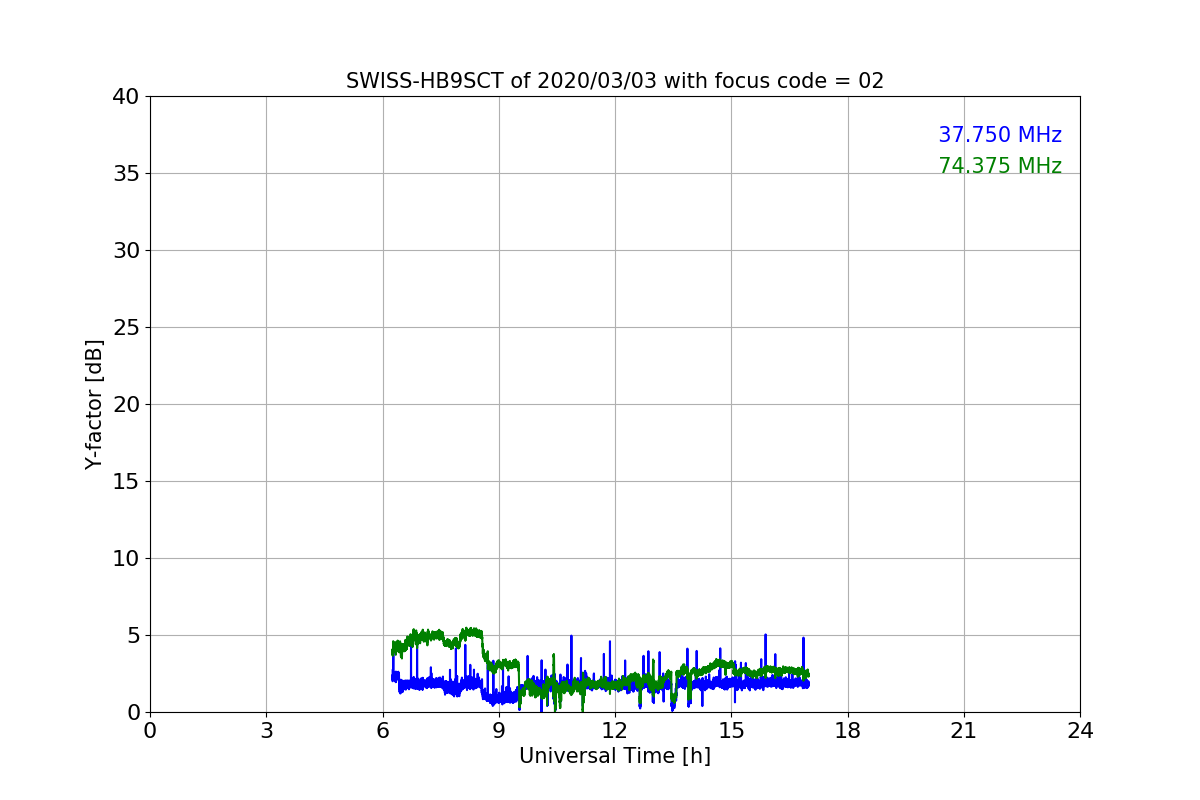Select the 37.750 MHz legend label
The width and height of the screenshot is (1200, 800).
1000,135
